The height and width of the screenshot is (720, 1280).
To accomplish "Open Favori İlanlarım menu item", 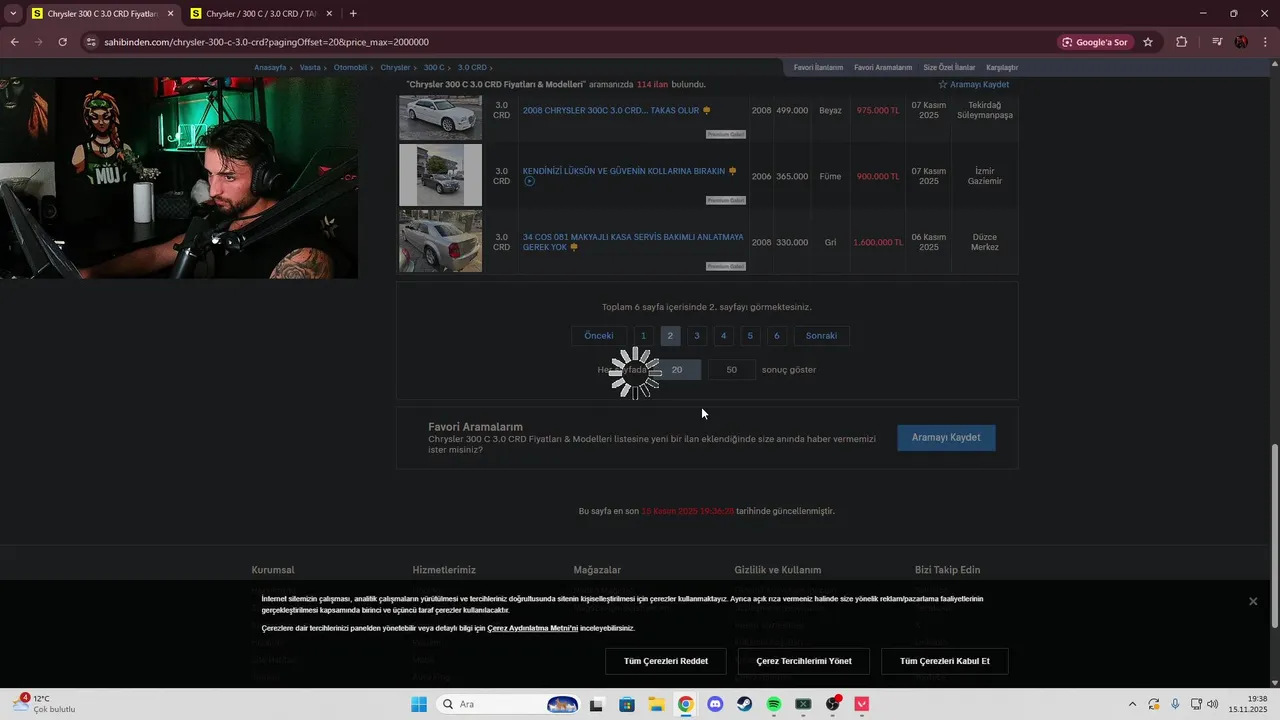I will click(x=818, y=67).
